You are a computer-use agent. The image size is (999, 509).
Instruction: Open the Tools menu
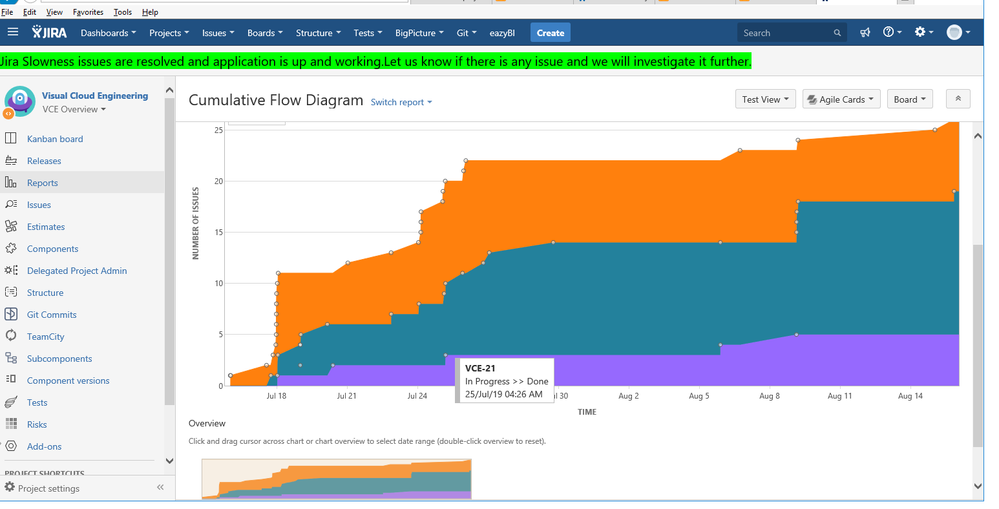coord(122,12)
